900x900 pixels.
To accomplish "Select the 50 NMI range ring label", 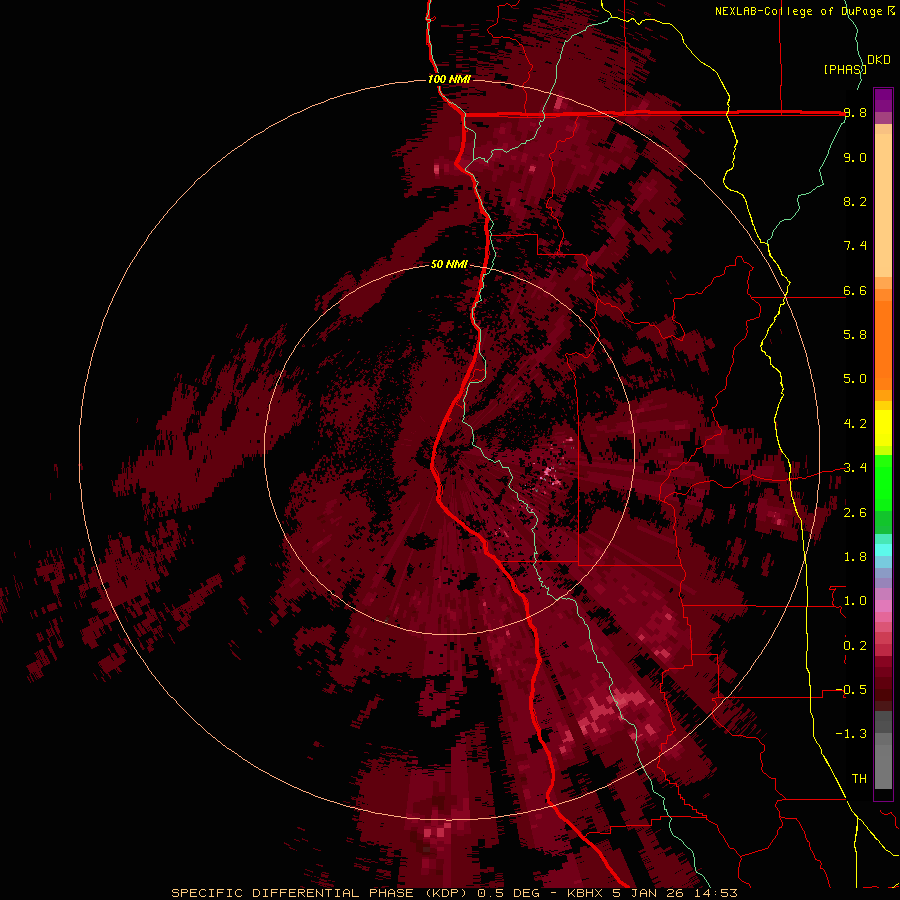I will [449, 264].
